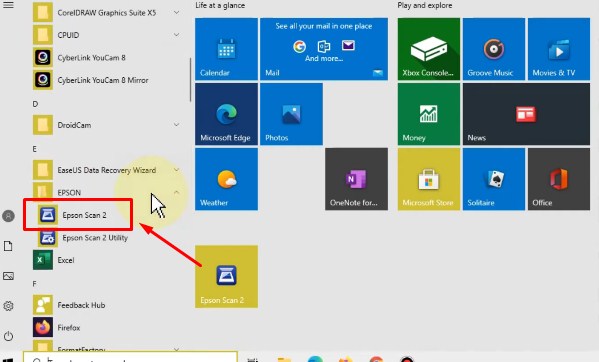The image size is (599, 362).
Task: Click the hamburger menu icon
Action: 8,5
